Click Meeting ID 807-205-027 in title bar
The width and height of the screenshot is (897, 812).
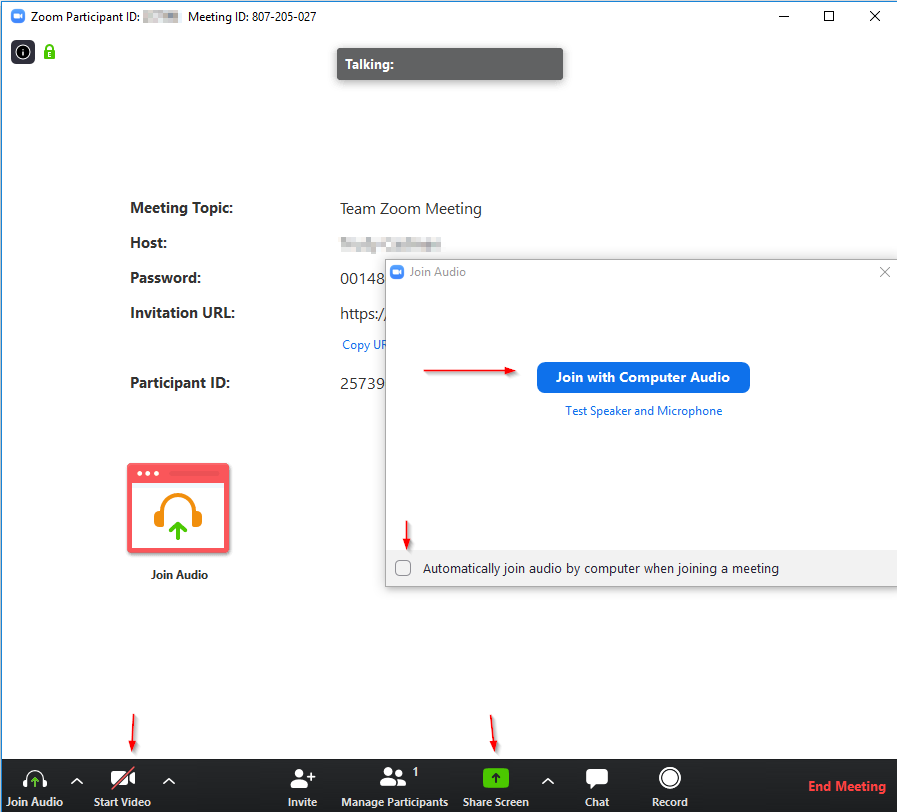(252, 17)
